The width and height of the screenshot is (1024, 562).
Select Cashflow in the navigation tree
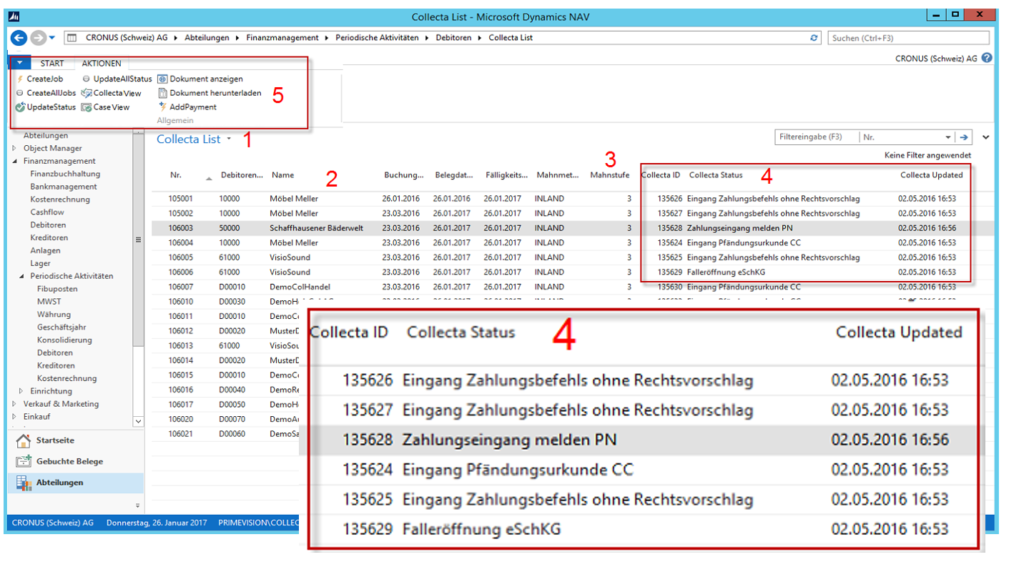[47, 212]
